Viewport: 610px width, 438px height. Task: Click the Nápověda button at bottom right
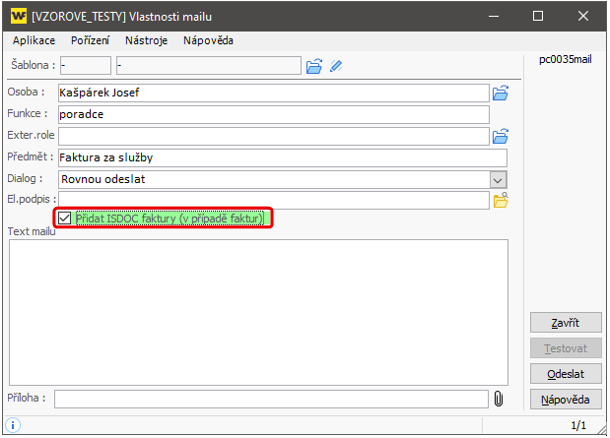coord(565,400)
